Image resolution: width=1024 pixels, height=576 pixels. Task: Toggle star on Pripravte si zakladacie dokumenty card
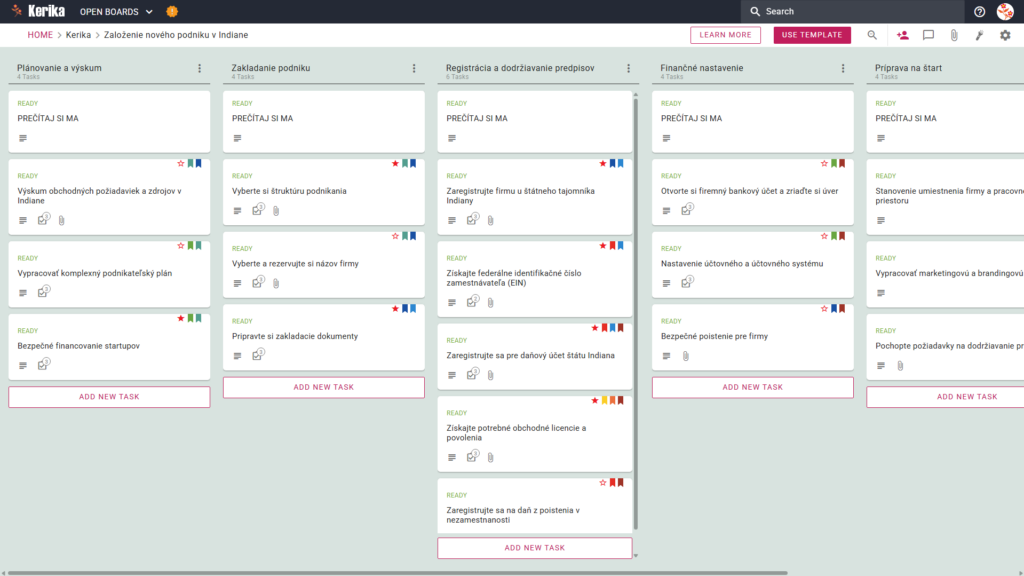click(x=395, y=308)
